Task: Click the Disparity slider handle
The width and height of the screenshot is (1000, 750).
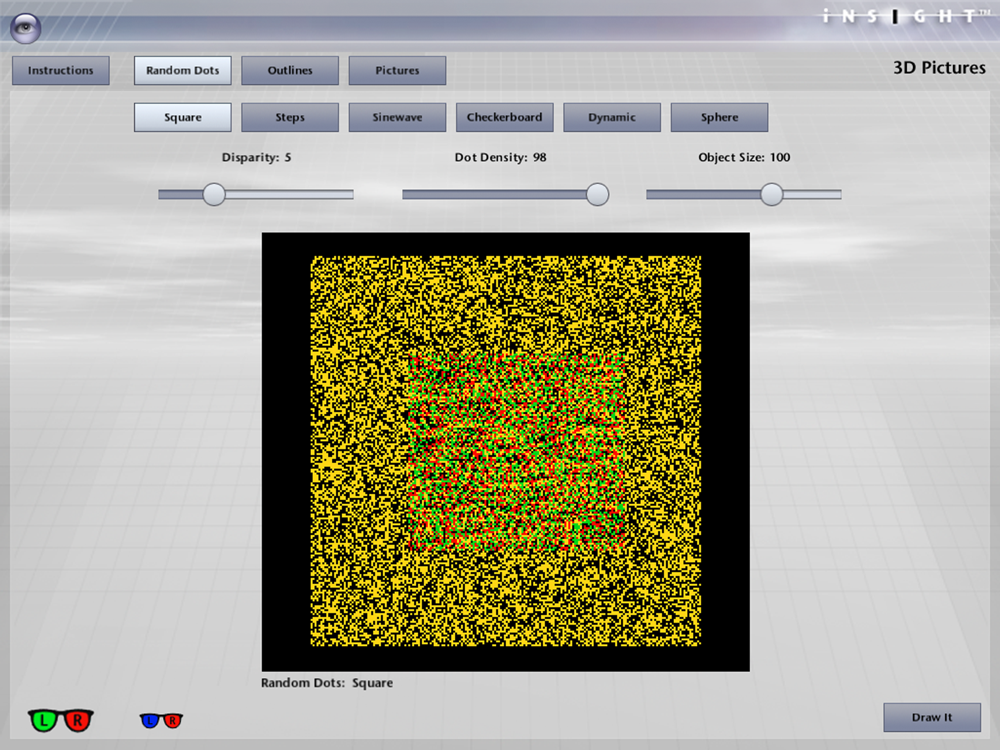Action: coord(214,195)
